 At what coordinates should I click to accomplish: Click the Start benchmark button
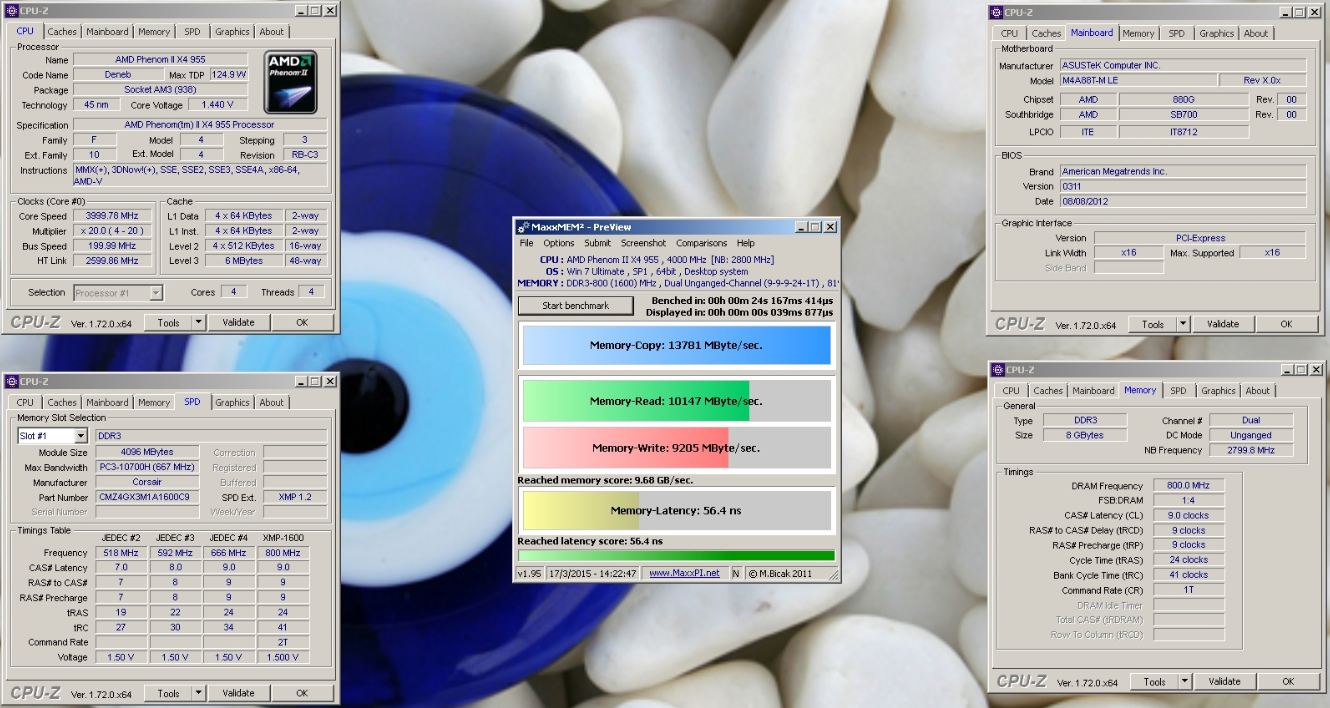[575, 306]
